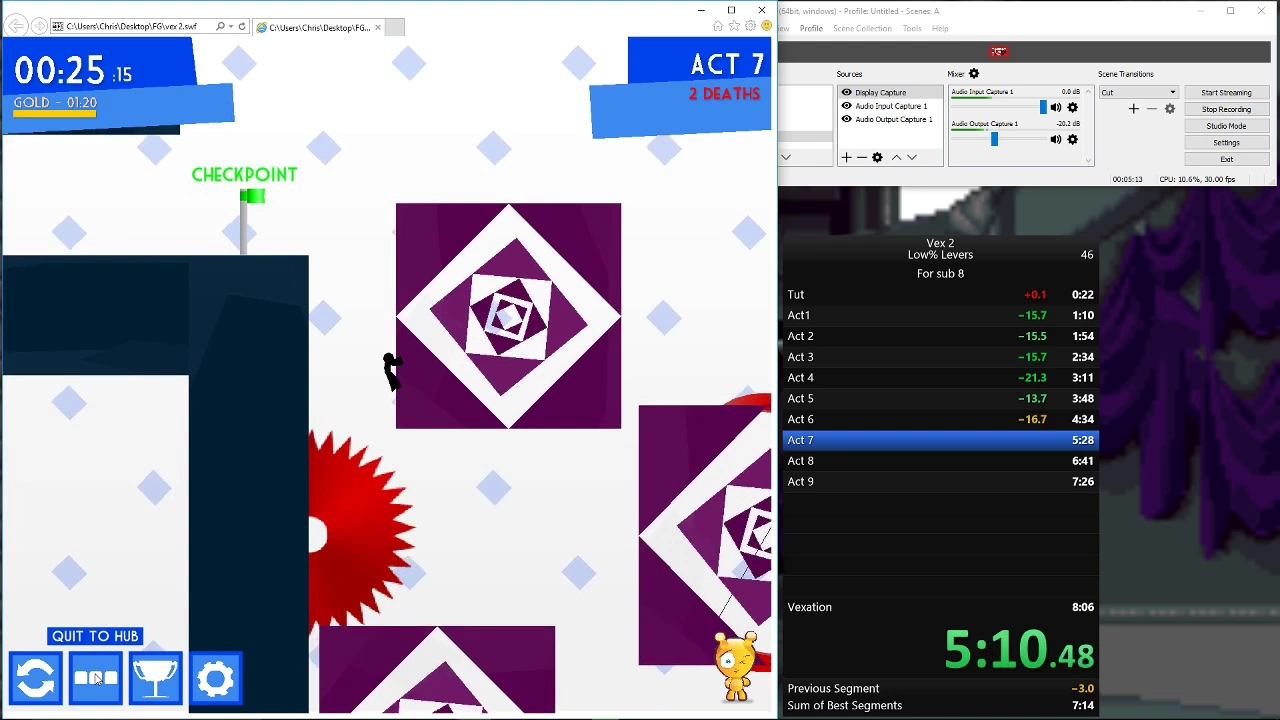Open a new blank browser tab
Viewport: 1280px width, 720px height.
pyautogui.click(x=394, y=27)
